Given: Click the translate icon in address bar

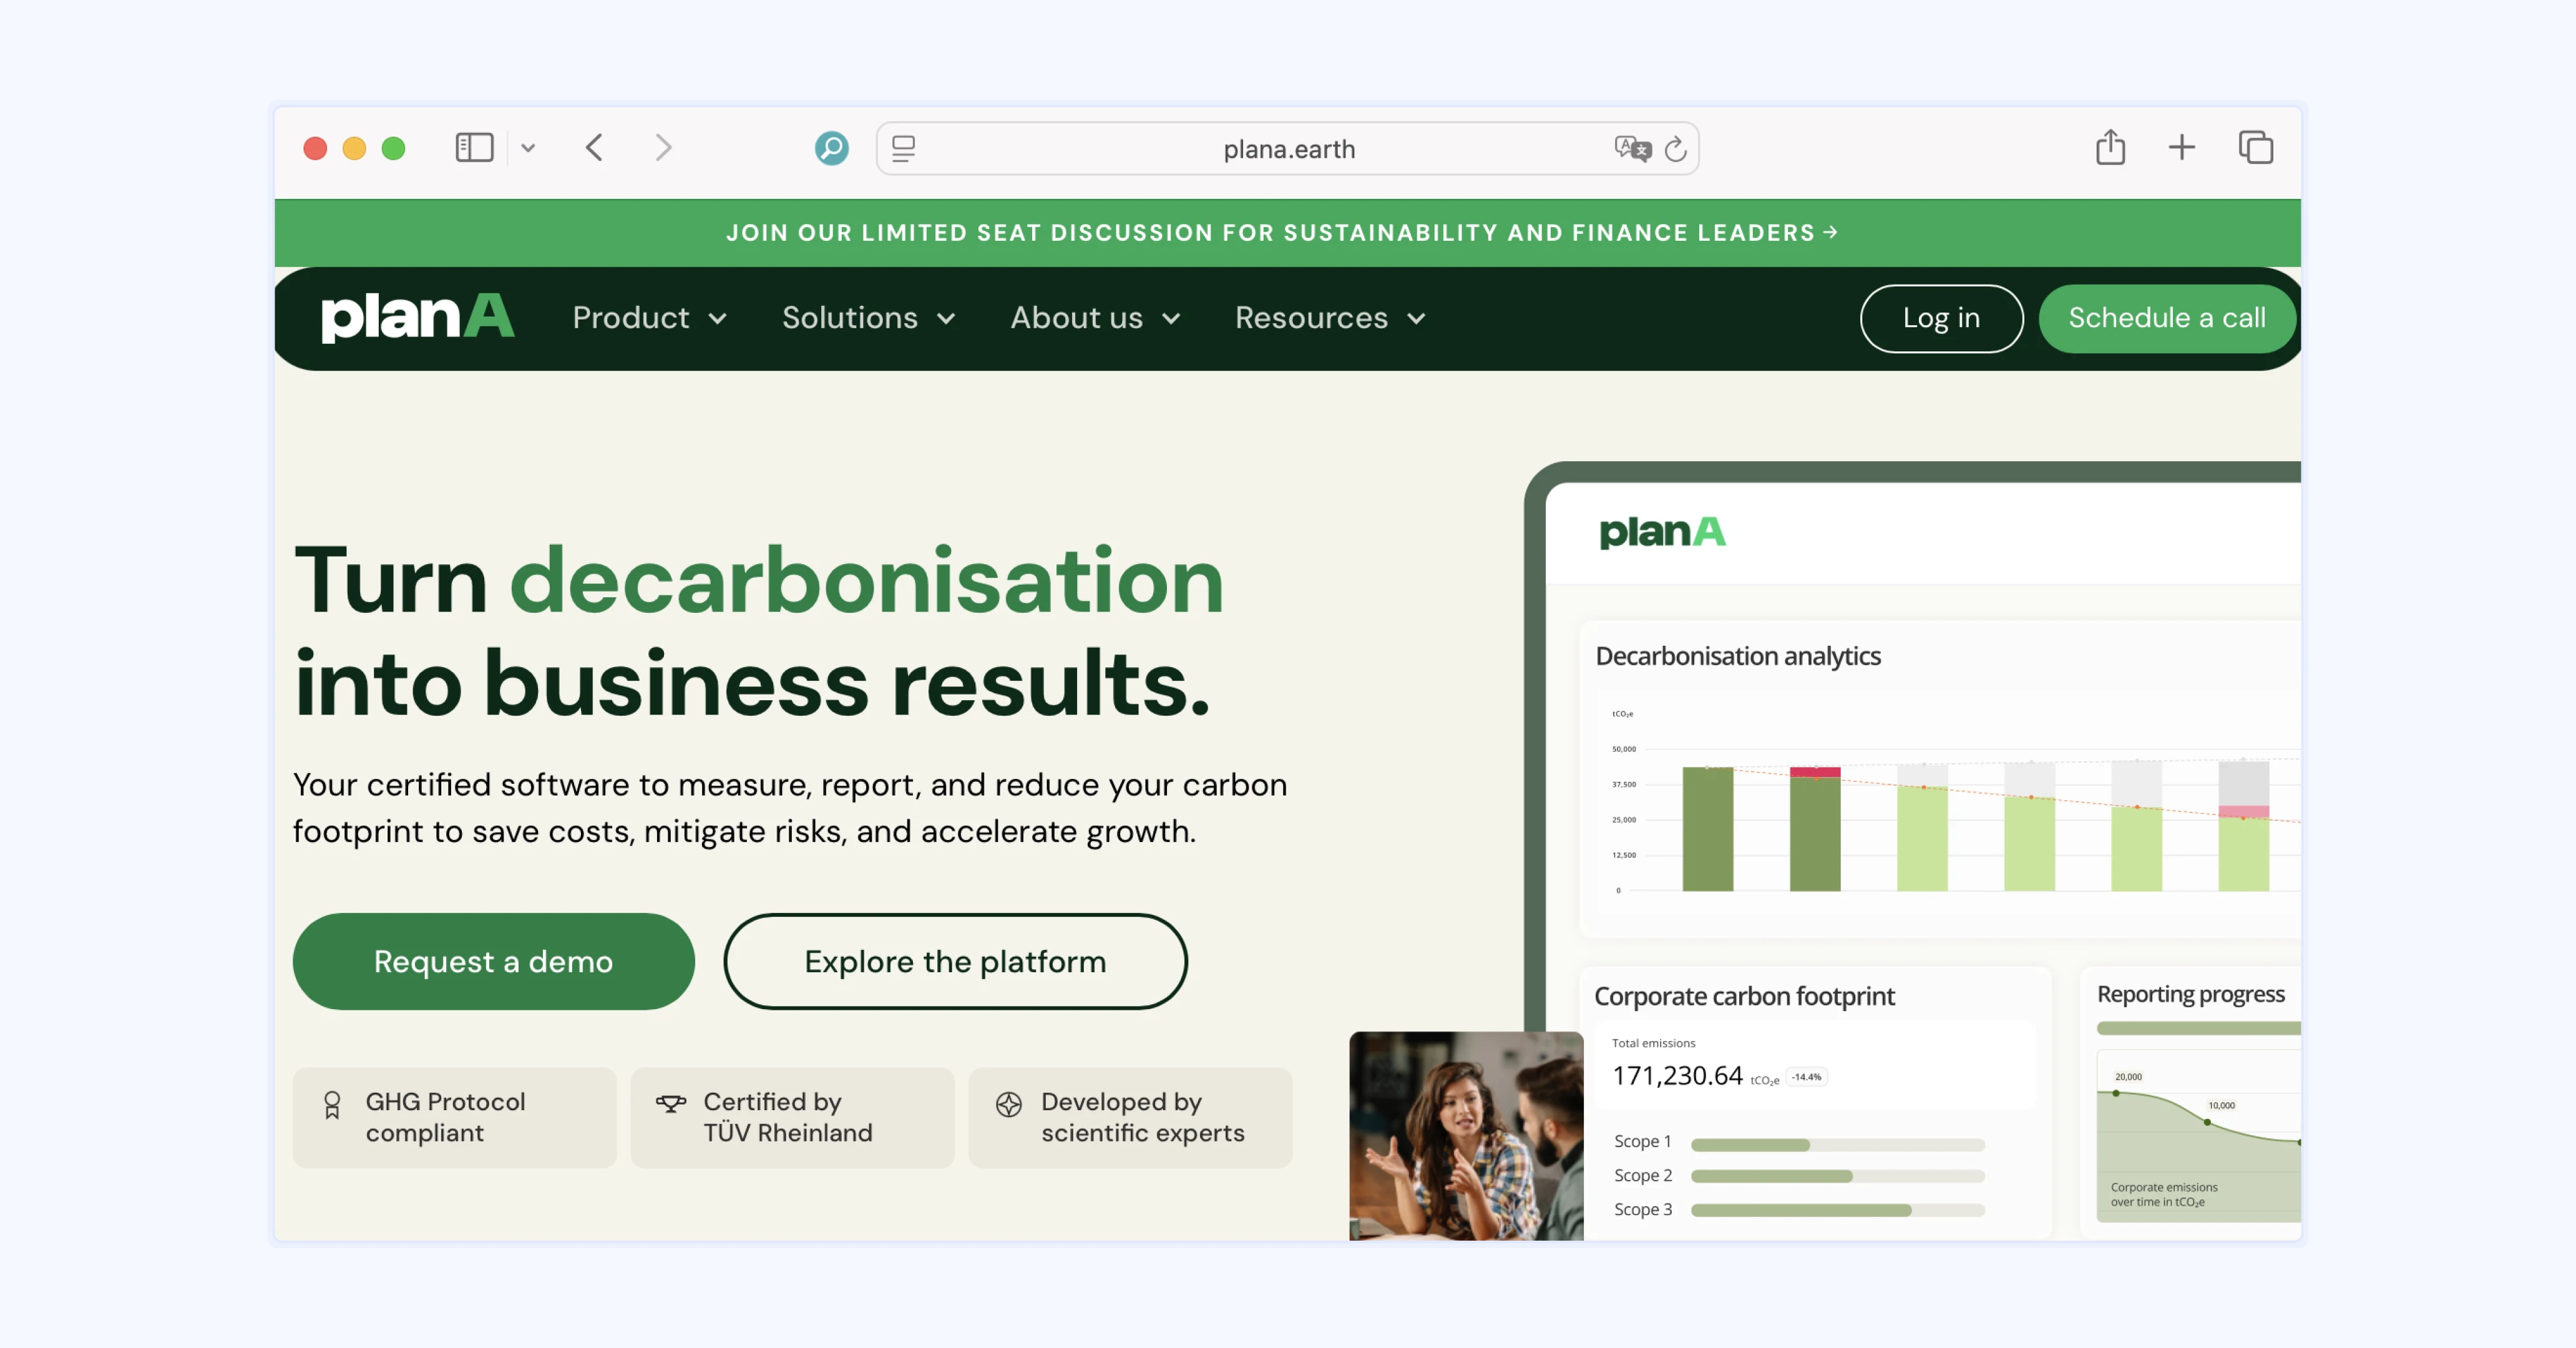Looking at the screenshot, I should point(1632,149).
